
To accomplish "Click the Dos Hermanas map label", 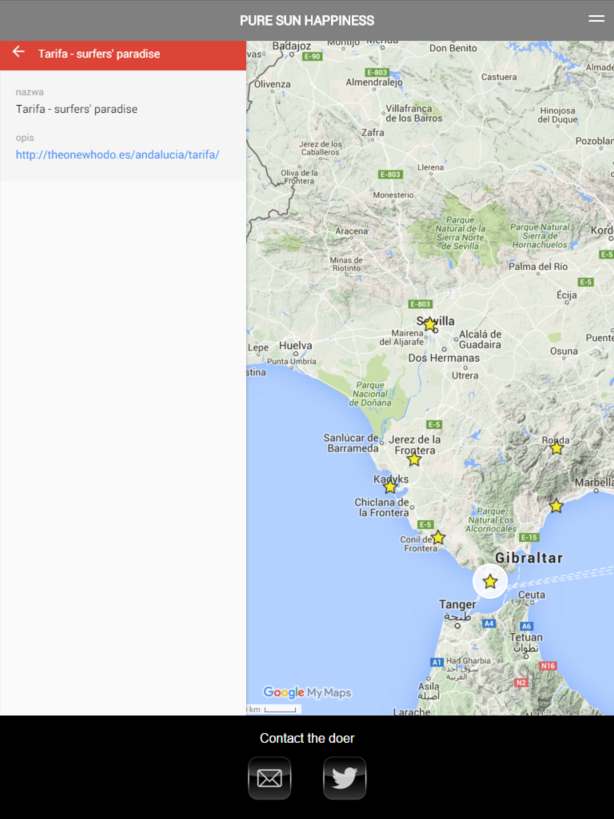I will point(444,358).
